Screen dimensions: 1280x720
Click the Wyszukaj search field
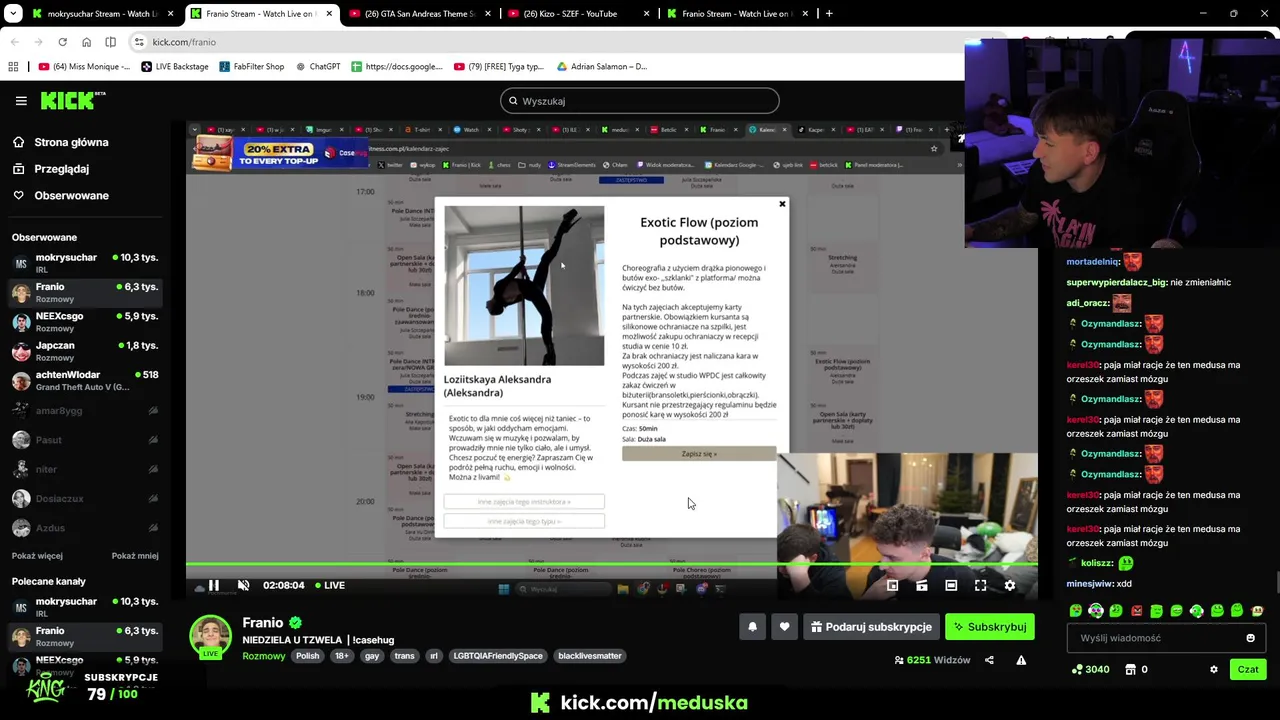(640, 101)
